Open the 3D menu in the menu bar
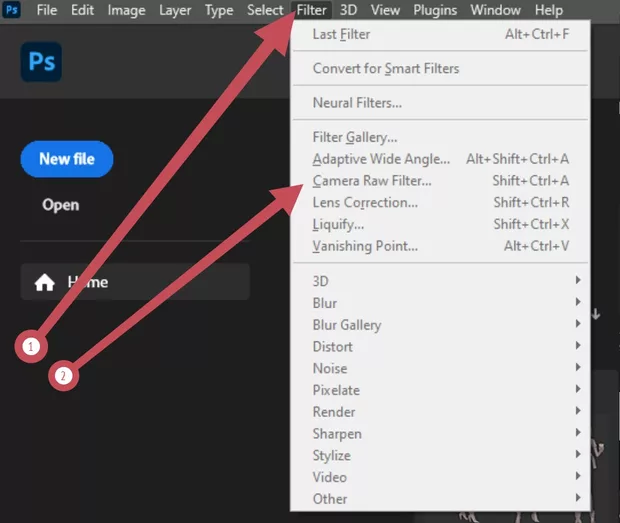 [348, 10]
